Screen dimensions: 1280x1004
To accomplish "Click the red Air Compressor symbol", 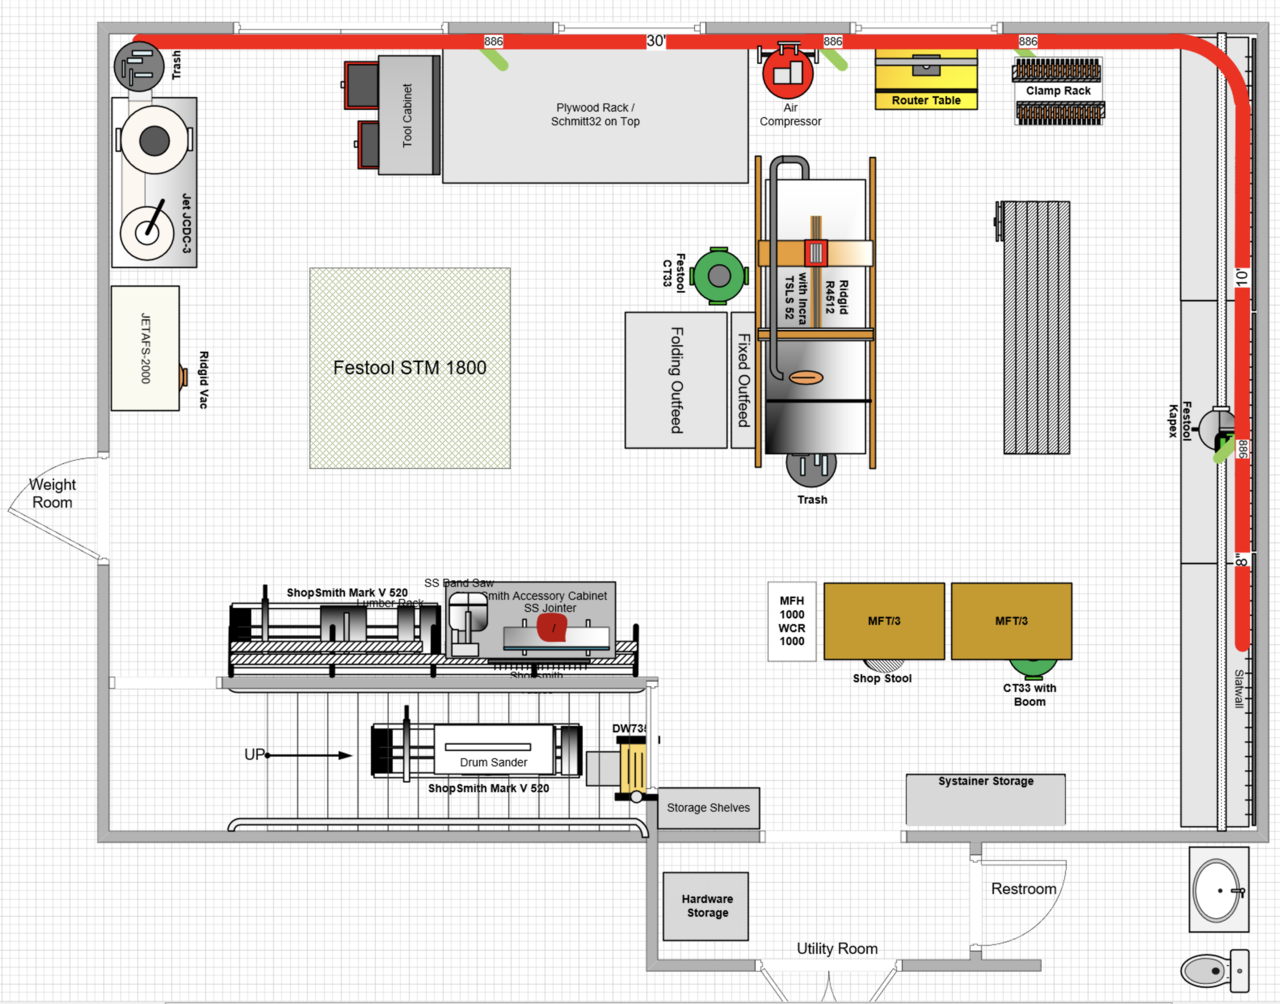I will 788,72.
